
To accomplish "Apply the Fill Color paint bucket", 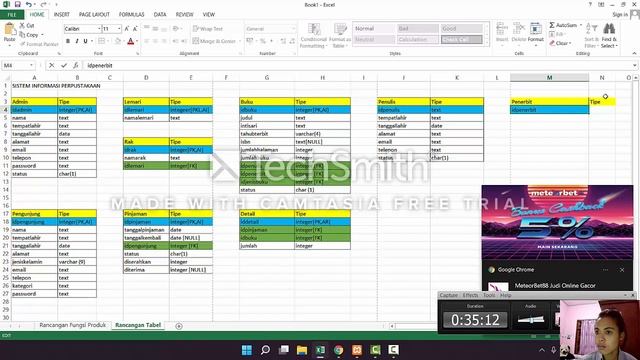I will point(118,41).
